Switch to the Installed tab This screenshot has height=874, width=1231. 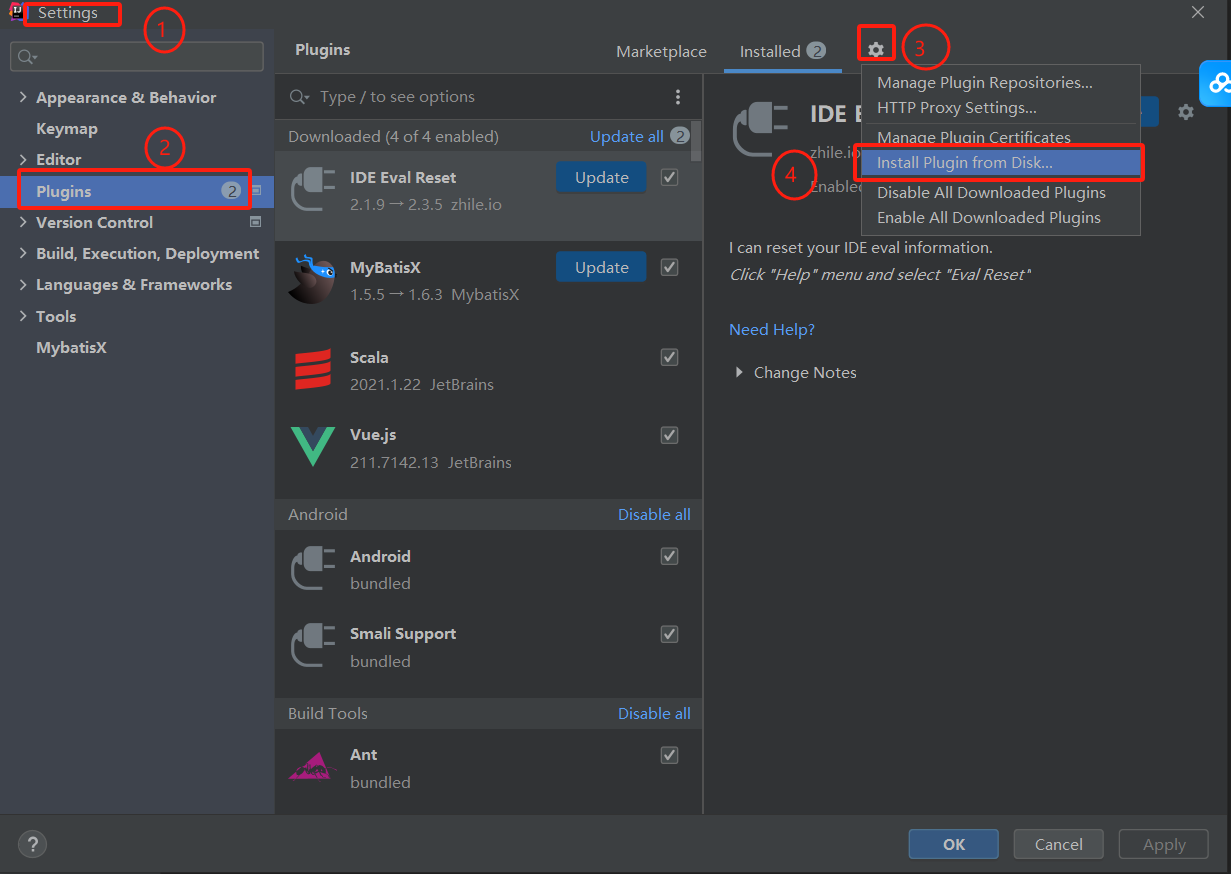point(782,51)
